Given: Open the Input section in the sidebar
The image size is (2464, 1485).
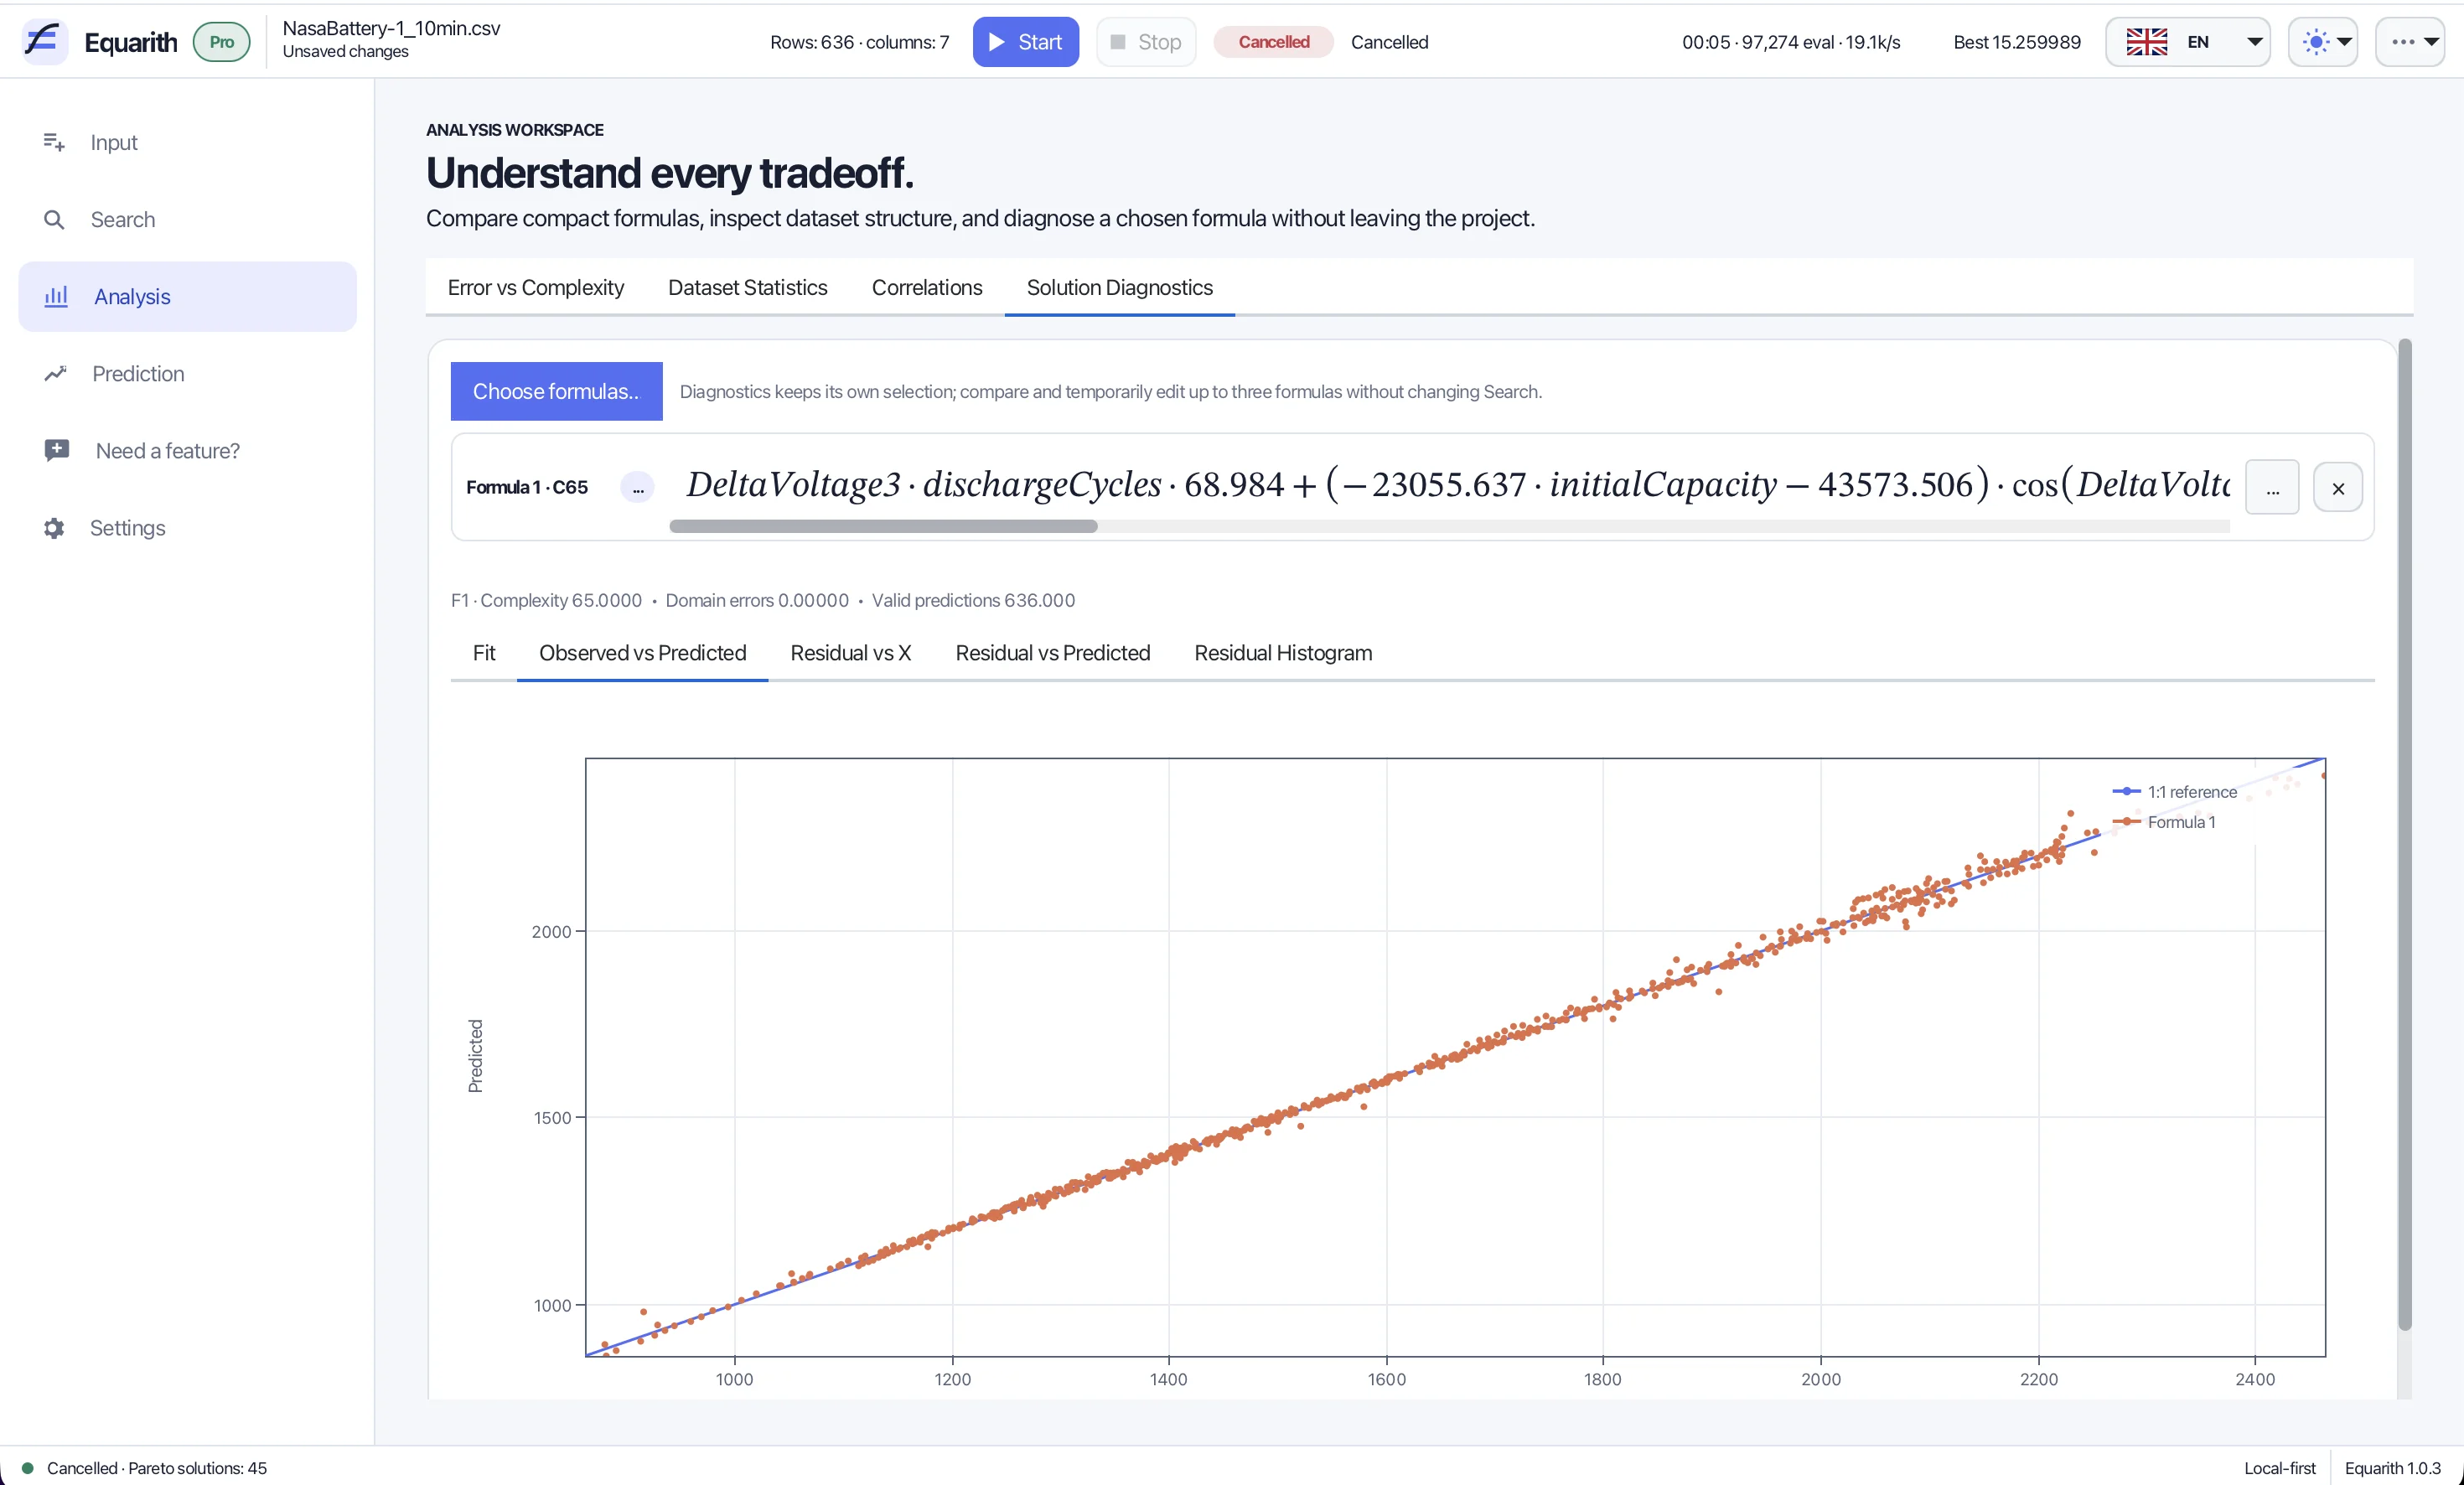Looking at the screenshot, I should pyautogui.click(x=187, y=142).
